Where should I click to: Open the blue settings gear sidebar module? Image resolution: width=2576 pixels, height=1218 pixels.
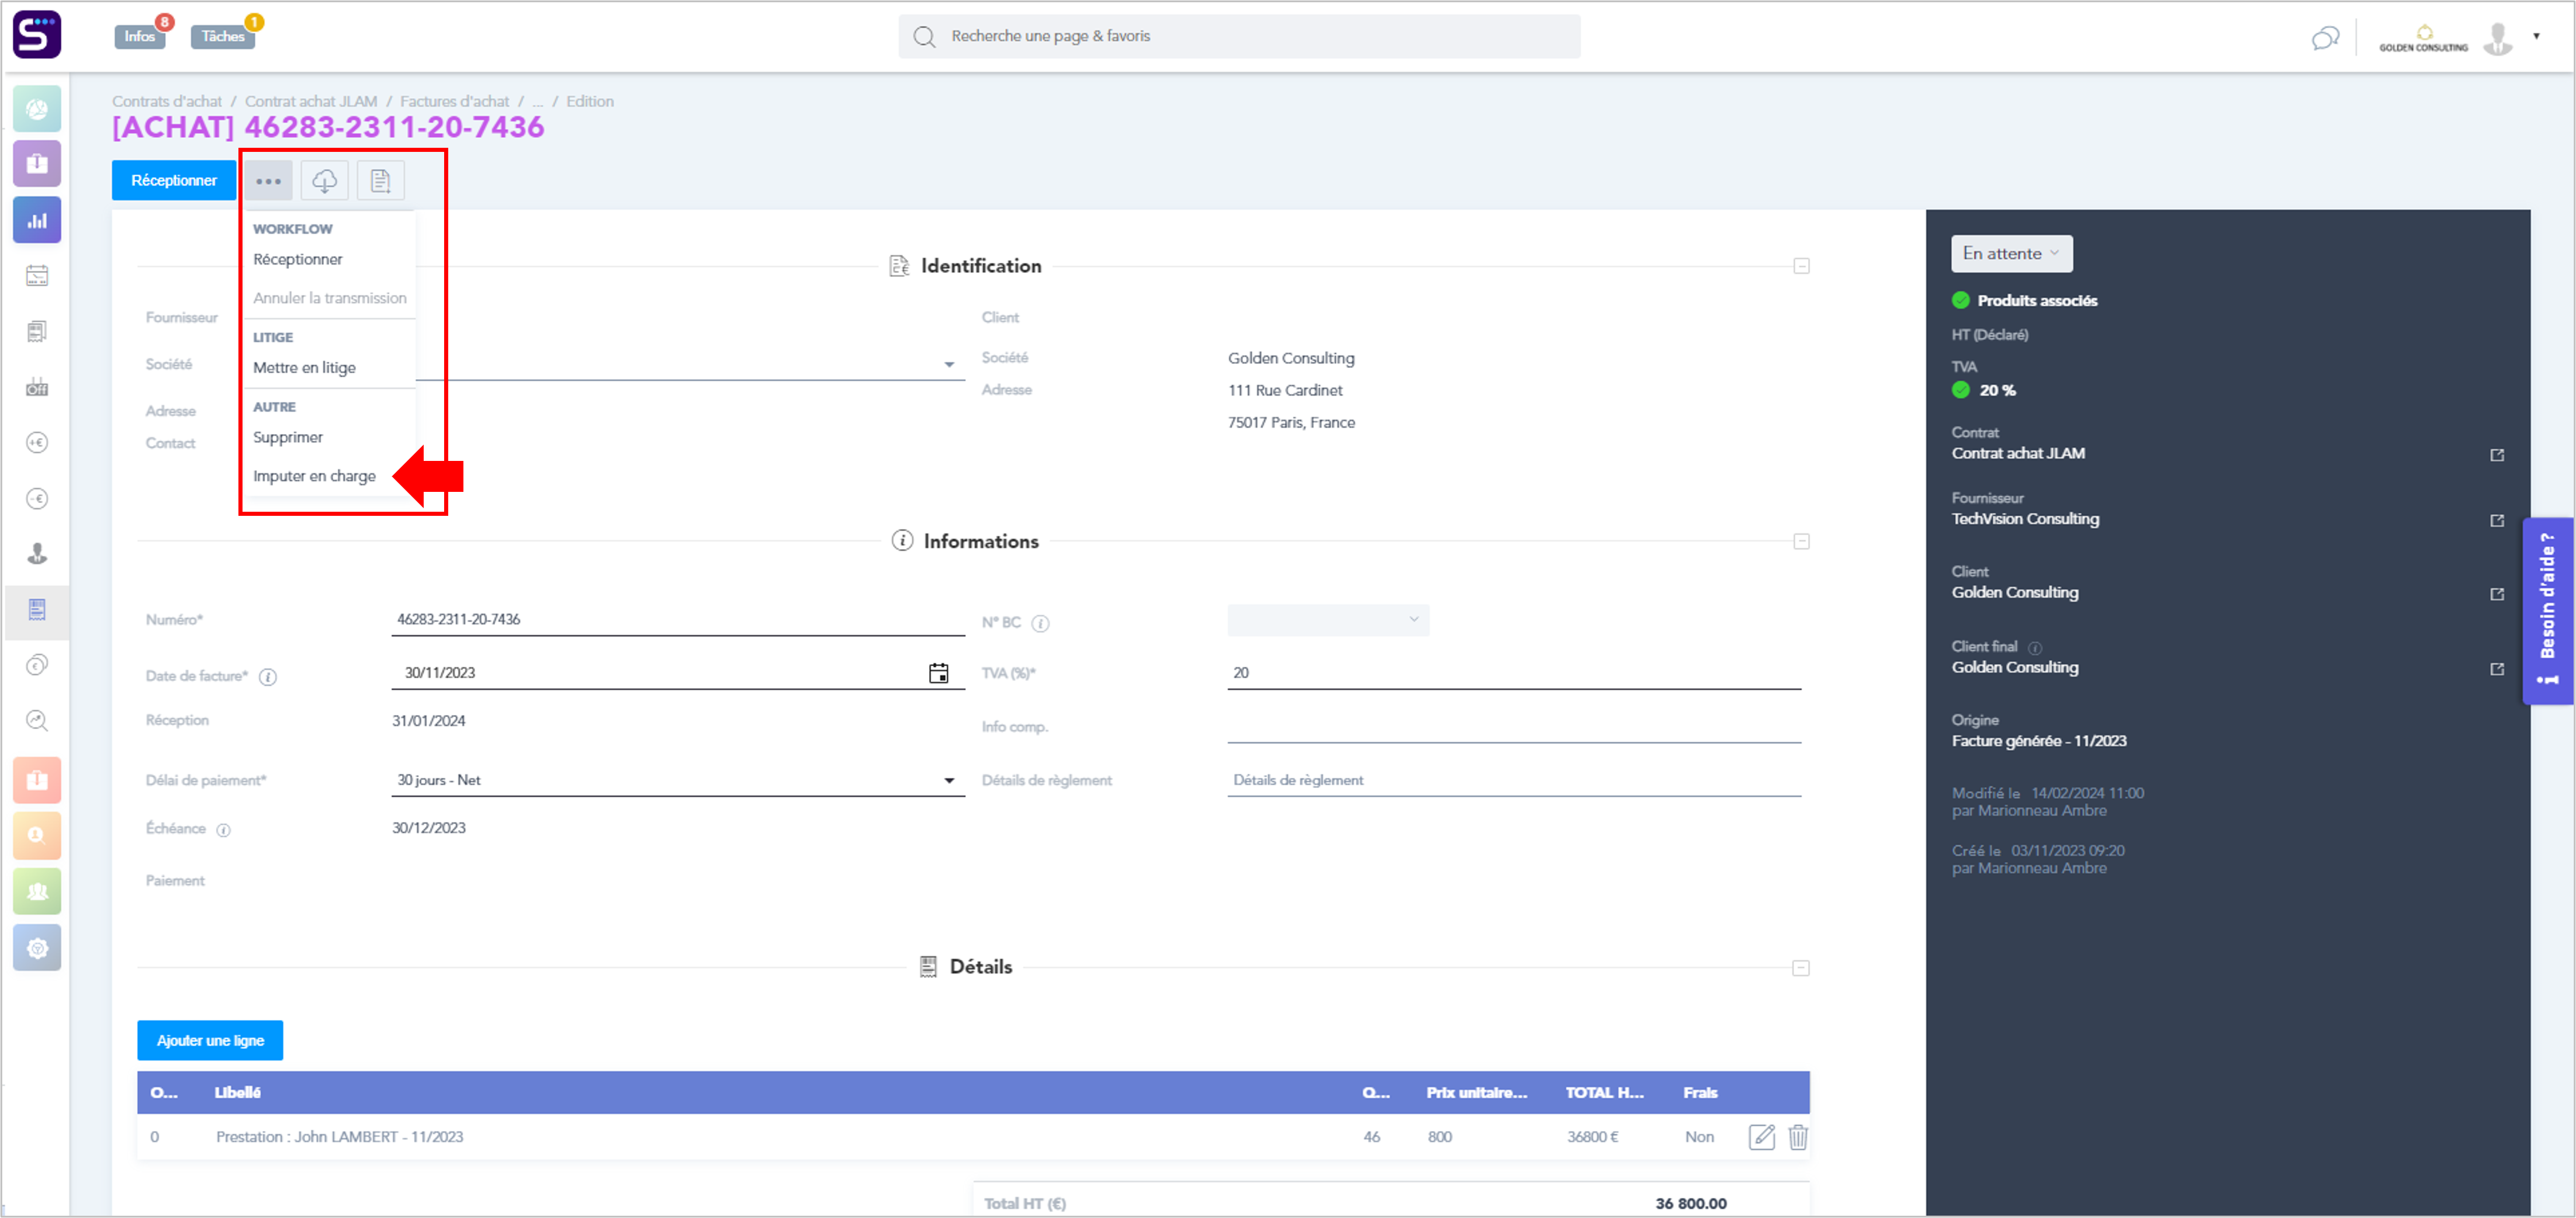37,948
